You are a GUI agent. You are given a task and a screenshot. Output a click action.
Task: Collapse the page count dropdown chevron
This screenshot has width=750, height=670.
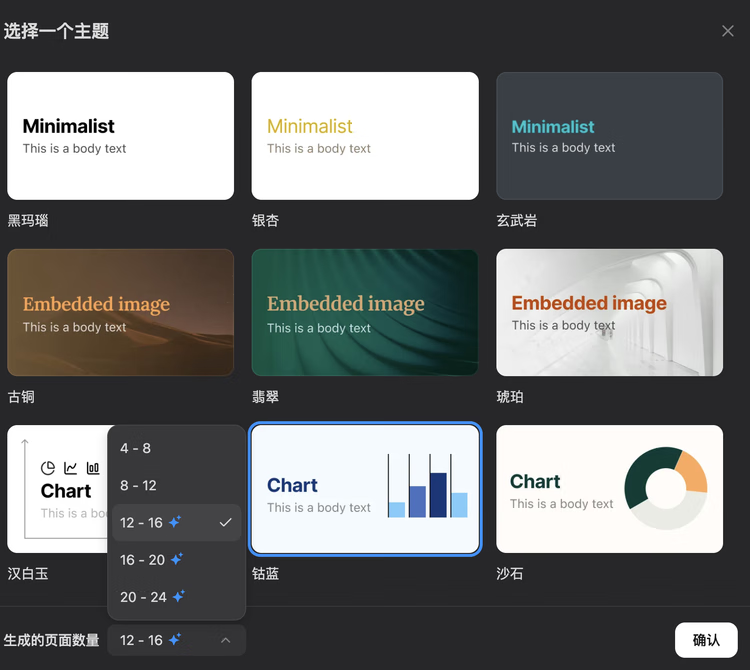click(226, 640)
